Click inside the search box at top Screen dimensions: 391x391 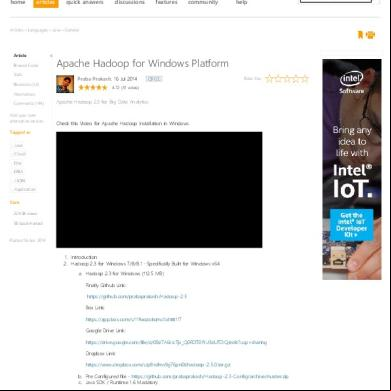(336, 1)
